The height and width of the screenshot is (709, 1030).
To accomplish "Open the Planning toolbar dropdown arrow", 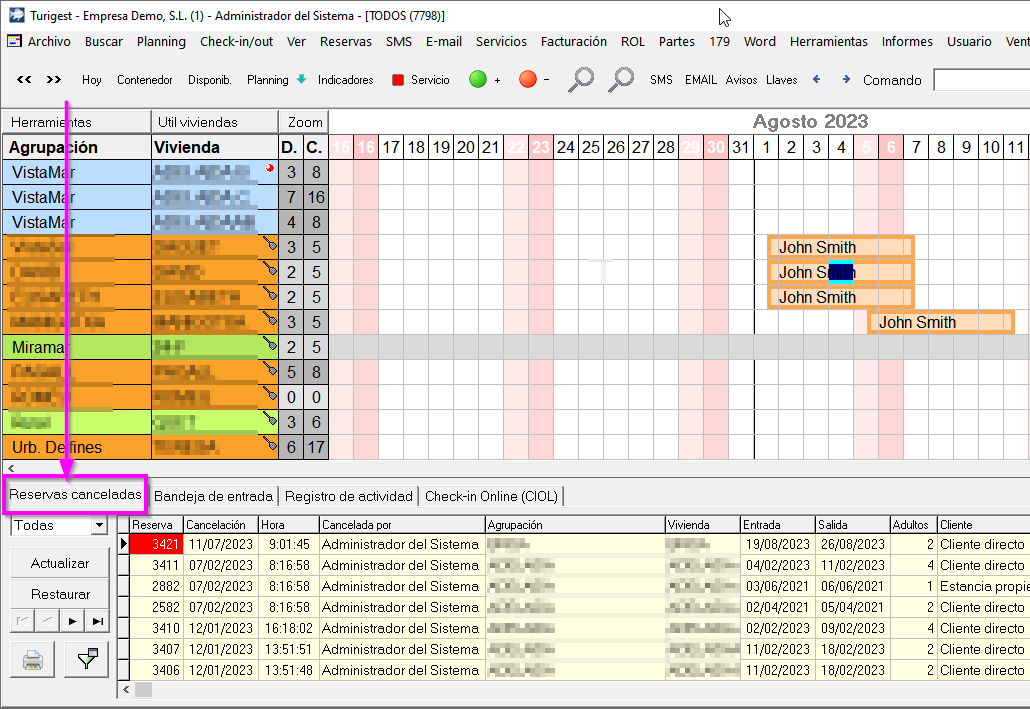I will (x=300, y=80).
